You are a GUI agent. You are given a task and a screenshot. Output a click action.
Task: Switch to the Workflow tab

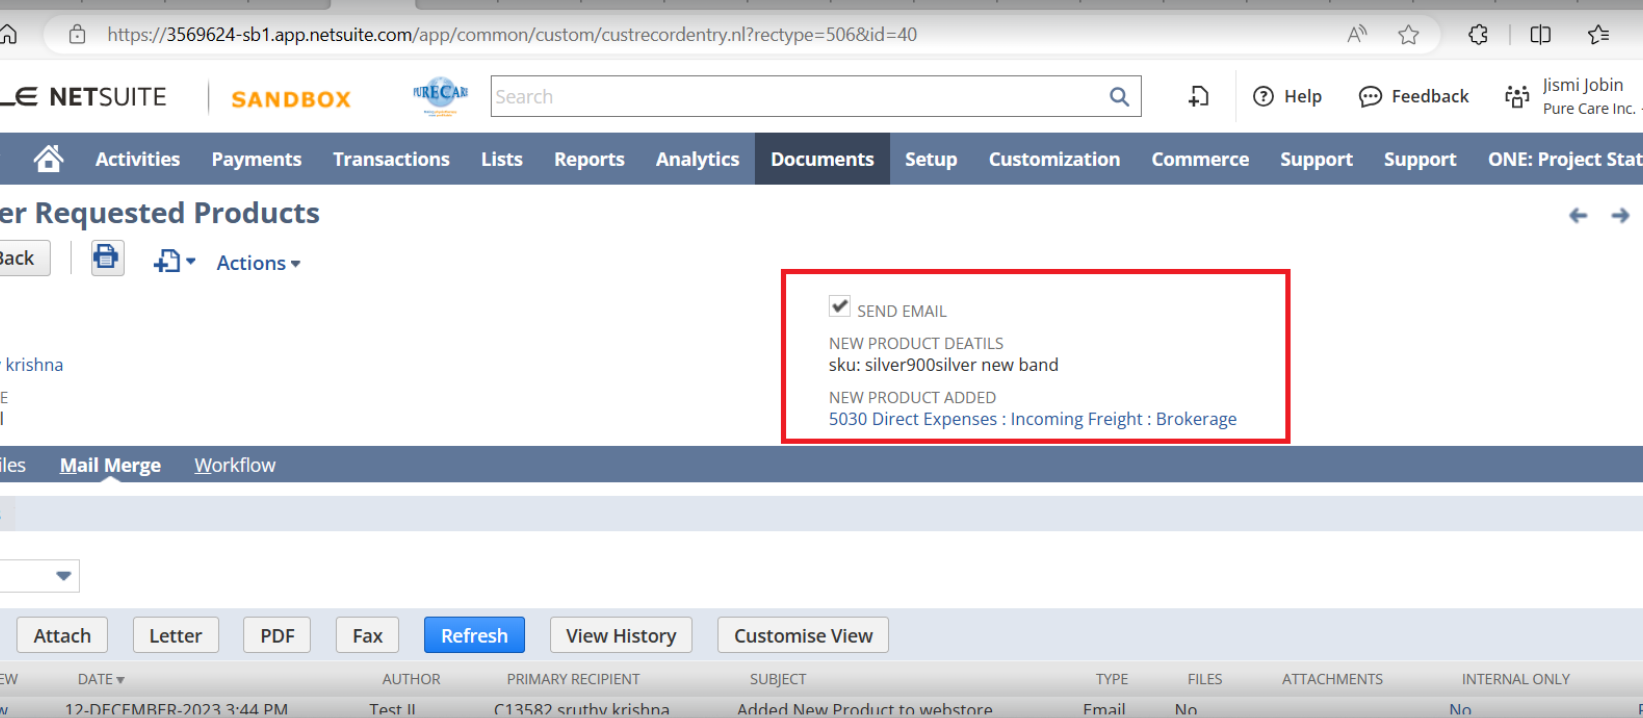point(235,465)
